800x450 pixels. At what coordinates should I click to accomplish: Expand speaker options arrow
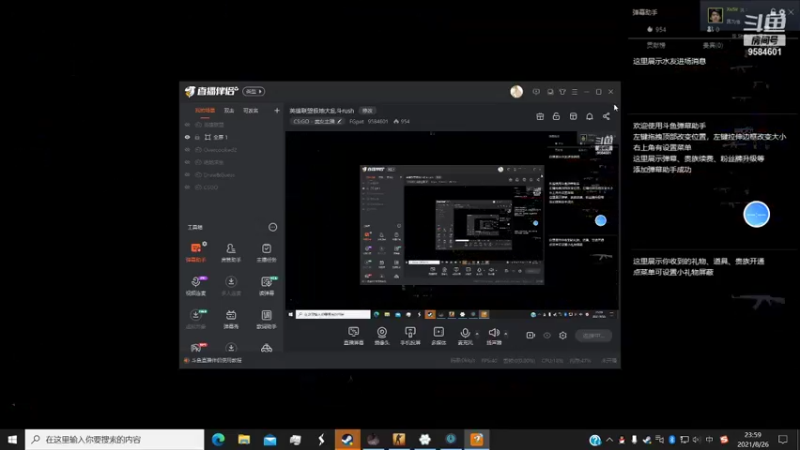click(x=506, y=334)
